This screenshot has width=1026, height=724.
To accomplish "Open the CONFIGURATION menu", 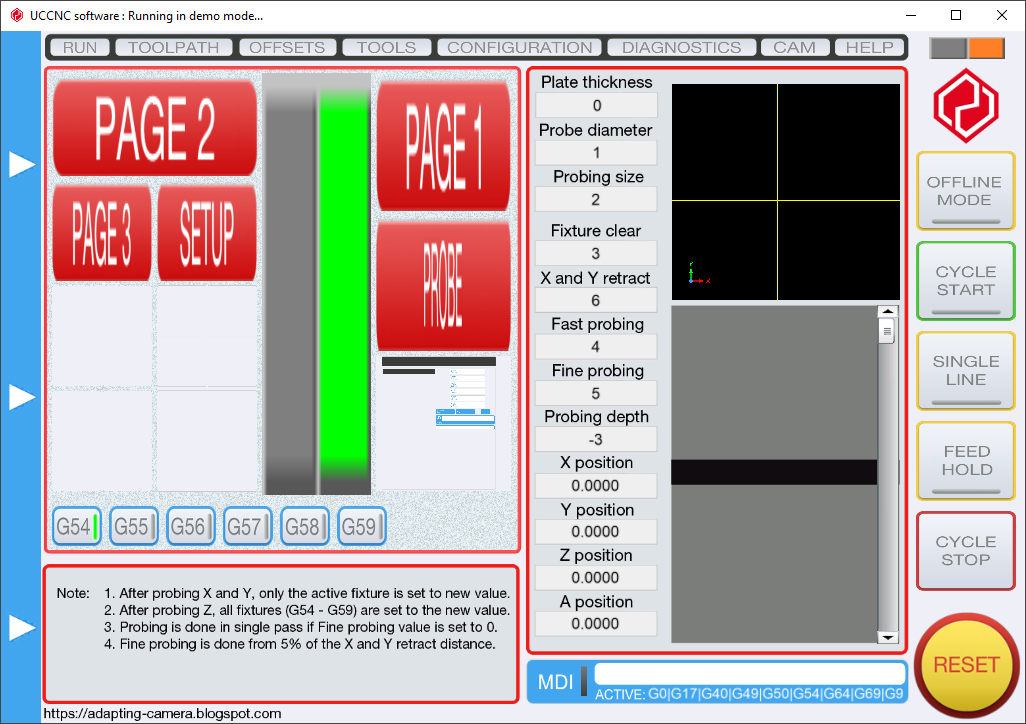I will pyautogui.click(x=518, y=46).
